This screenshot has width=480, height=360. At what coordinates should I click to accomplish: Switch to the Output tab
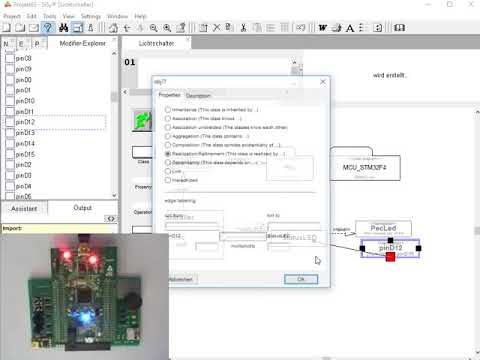click(82, 208)
